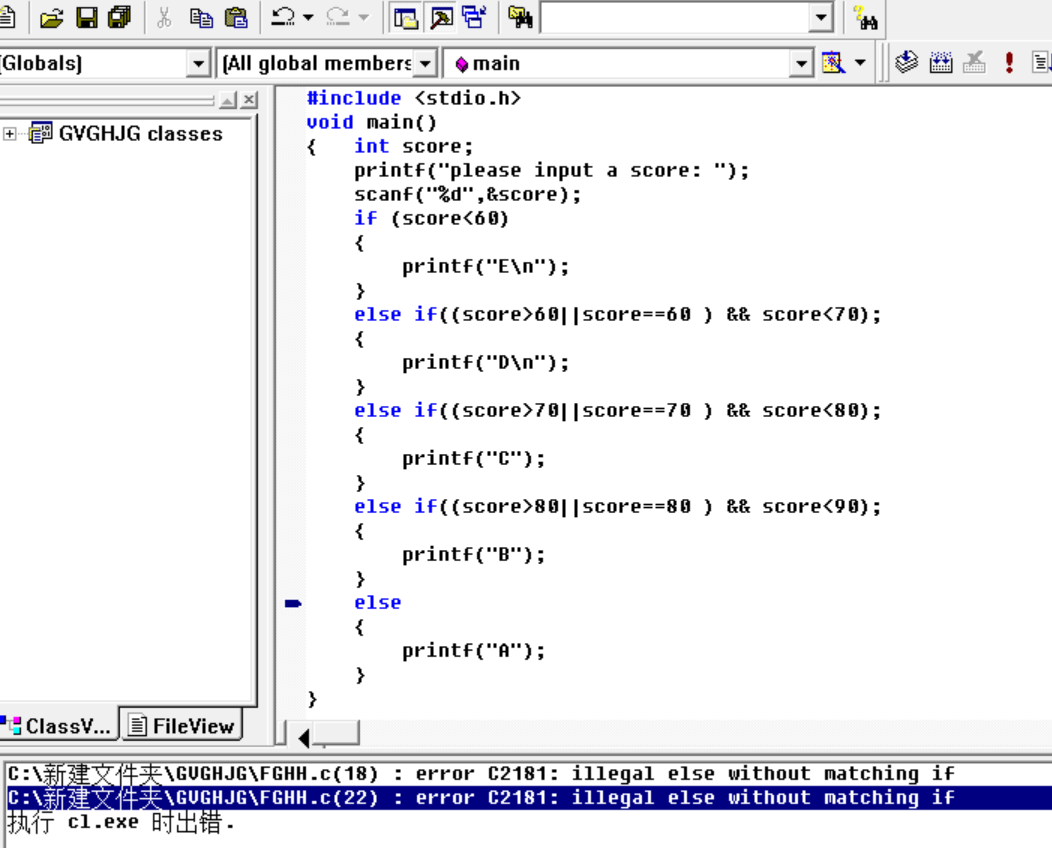
Task: Click the WizardBar actions icon
Action: coord(833,63)
